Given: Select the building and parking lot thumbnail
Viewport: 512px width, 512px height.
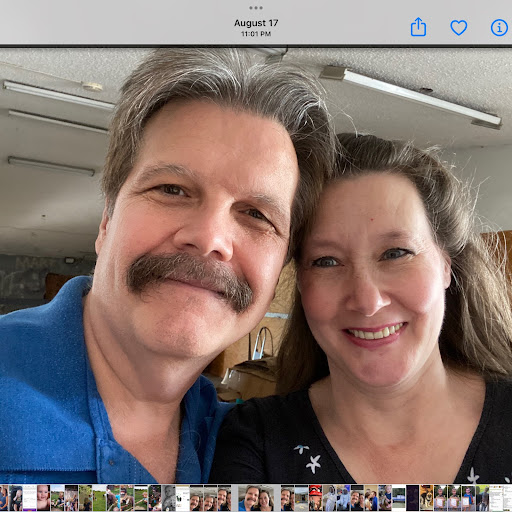Looking at the screenshot, I should (x=301, y=498).
